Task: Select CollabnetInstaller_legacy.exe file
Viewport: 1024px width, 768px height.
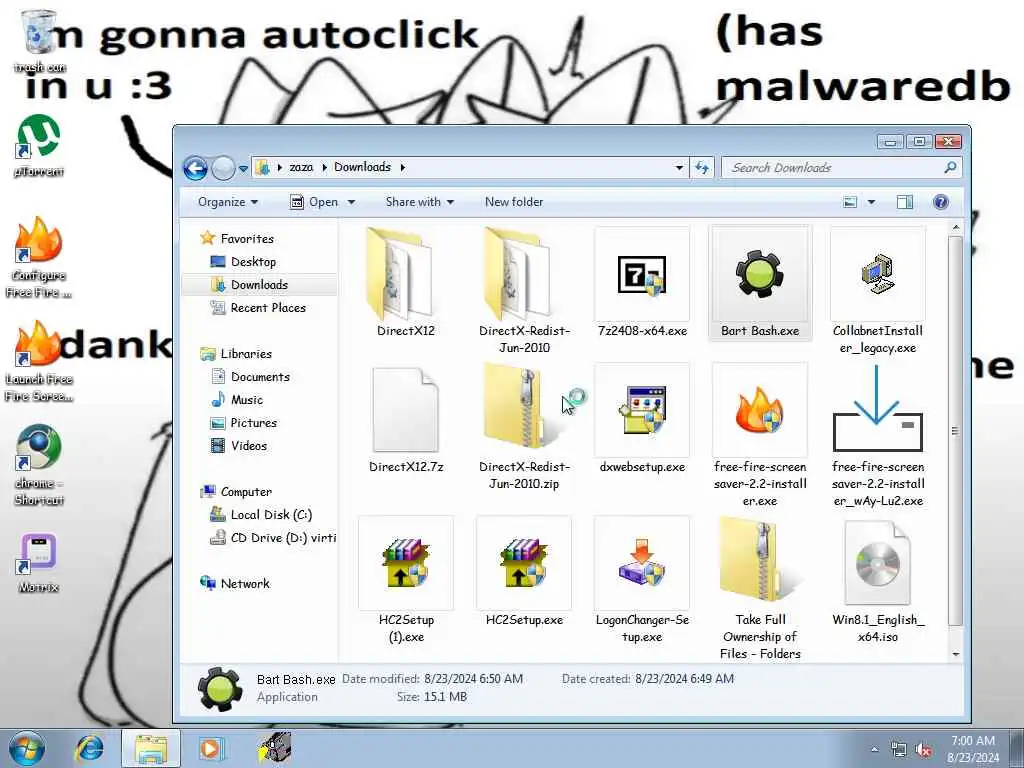Action: pyautogui.click(x=878, y=291)
